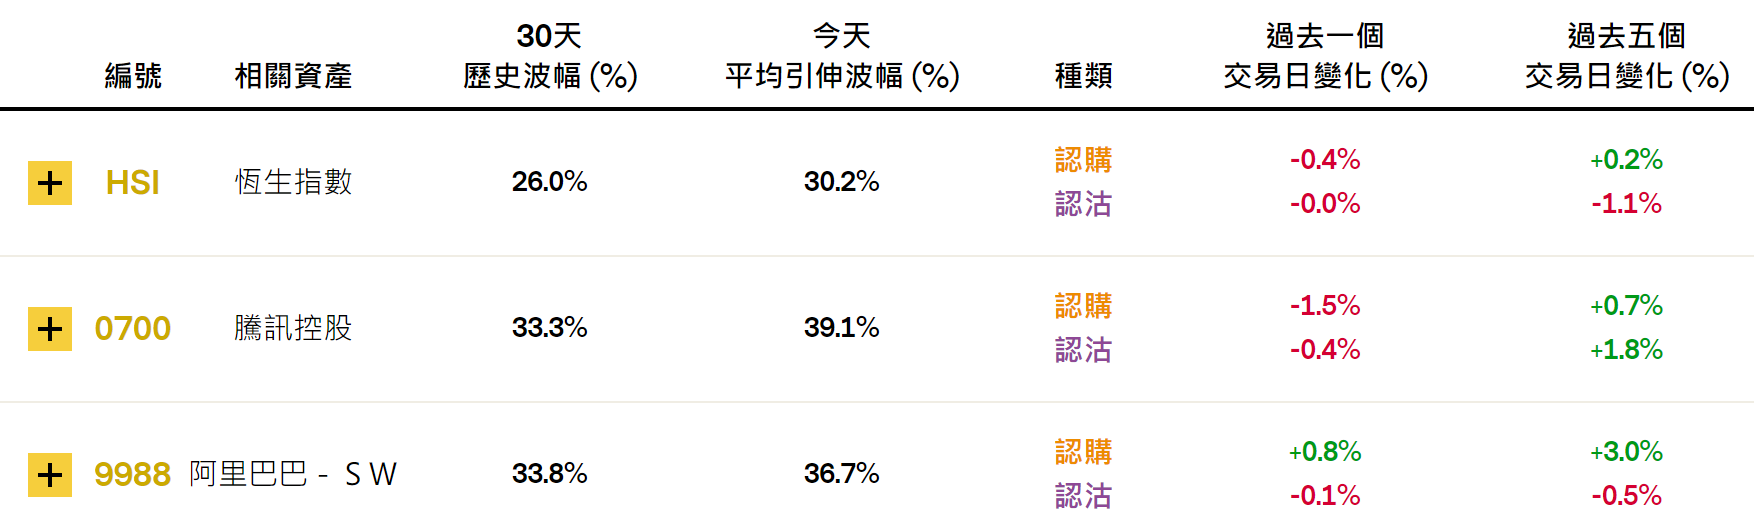Sort by 30天歷史波幅 column header
Image resolution: width=1754 pixels, height=532 pixels.
point(550,56)
